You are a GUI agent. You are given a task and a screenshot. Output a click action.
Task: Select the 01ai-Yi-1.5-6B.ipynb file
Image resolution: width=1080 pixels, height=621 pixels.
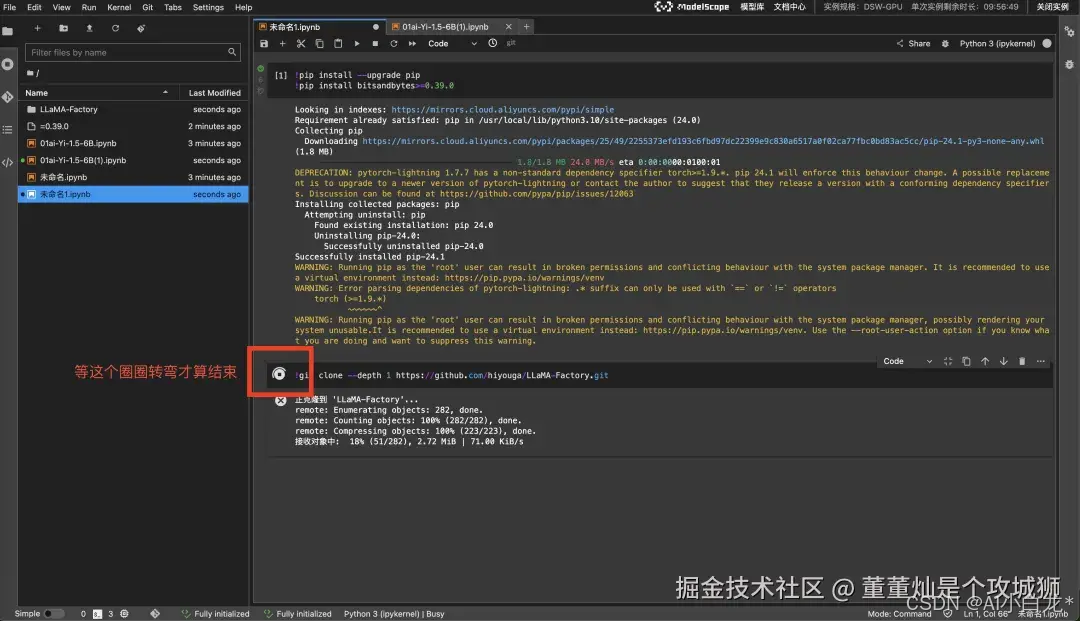pos(134,143)
